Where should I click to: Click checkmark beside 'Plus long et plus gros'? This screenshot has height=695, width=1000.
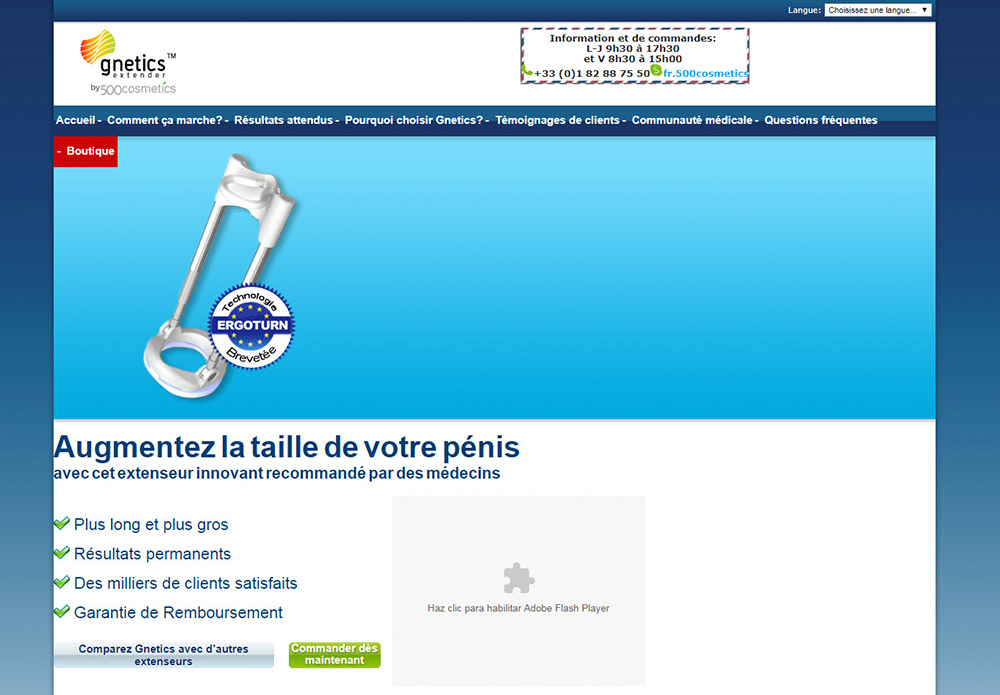[62, 523]
